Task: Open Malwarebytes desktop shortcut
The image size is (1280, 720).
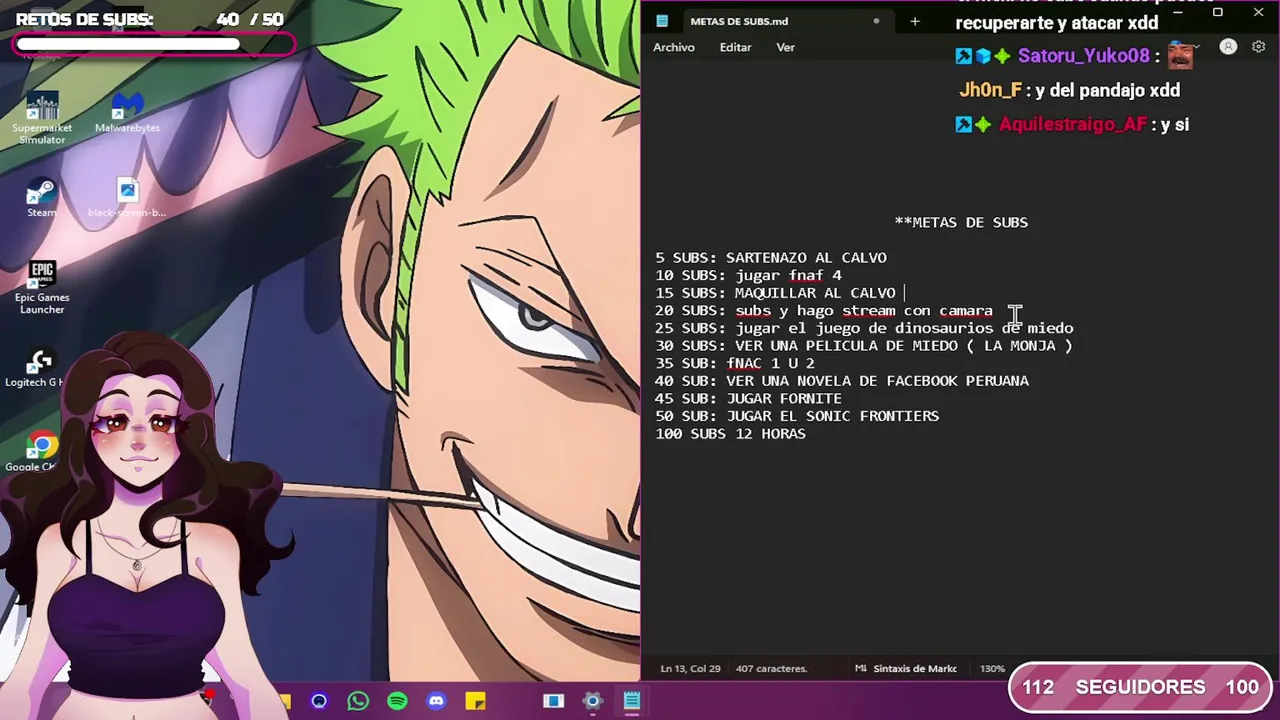Action: 127,113
